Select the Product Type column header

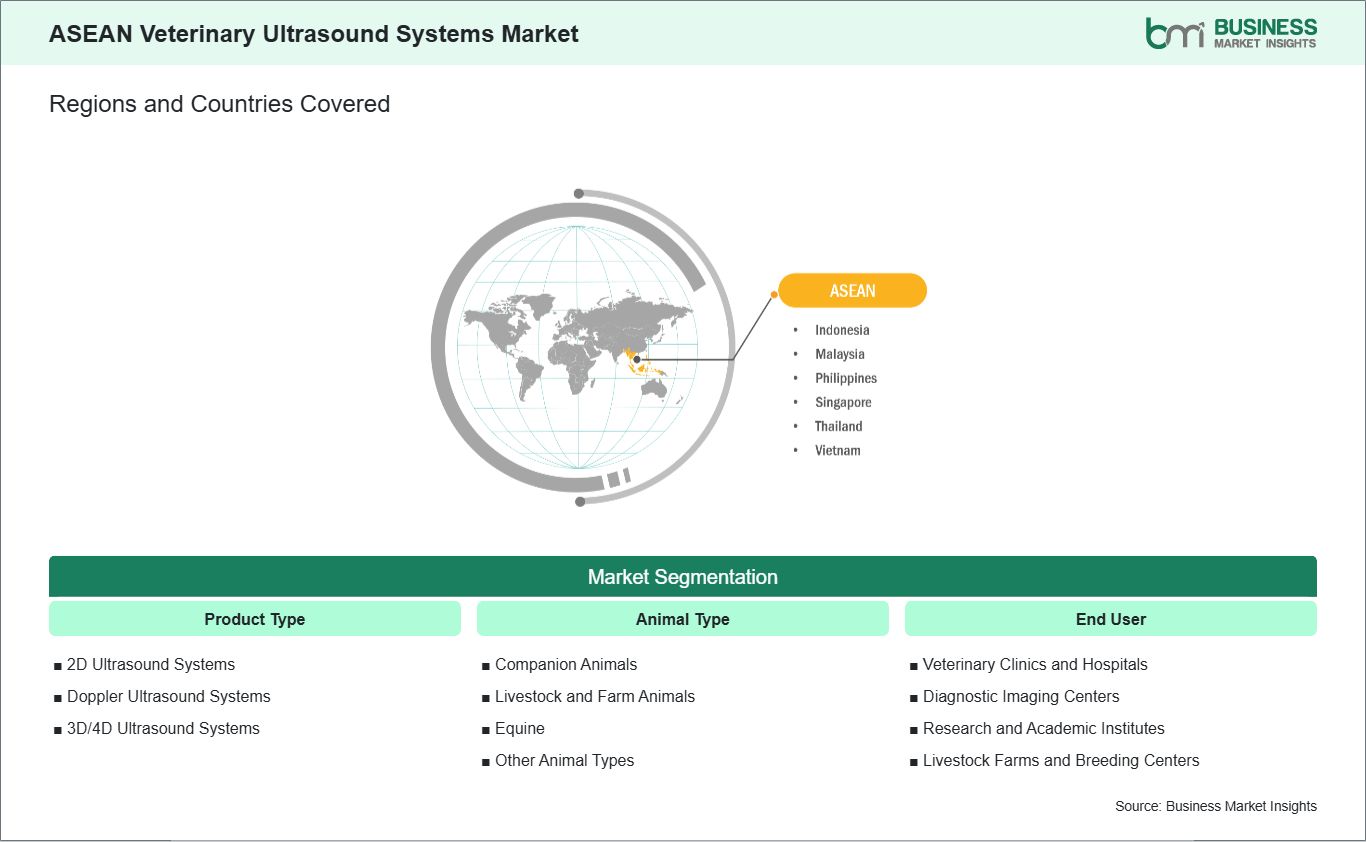(x=255, y=619)
